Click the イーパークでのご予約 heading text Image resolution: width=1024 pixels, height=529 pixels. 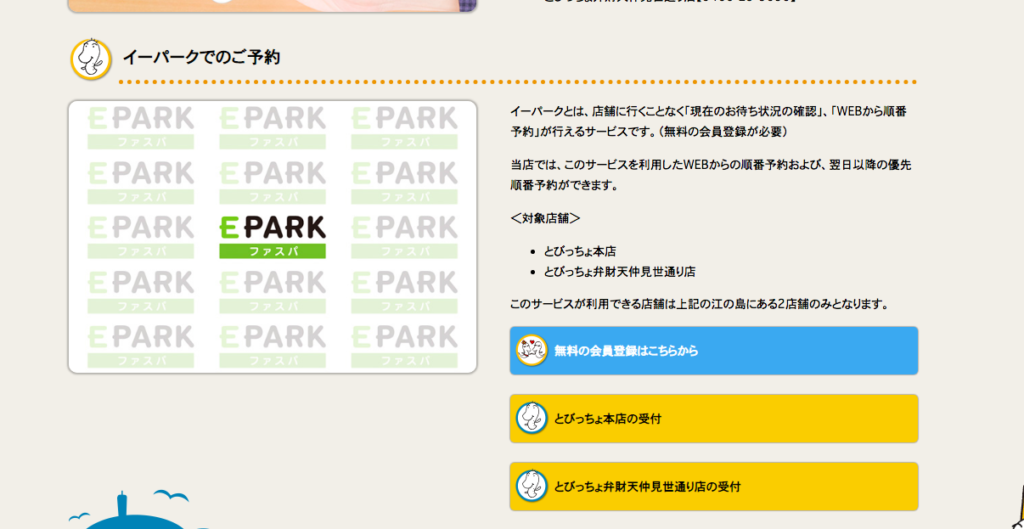(201, 57)
